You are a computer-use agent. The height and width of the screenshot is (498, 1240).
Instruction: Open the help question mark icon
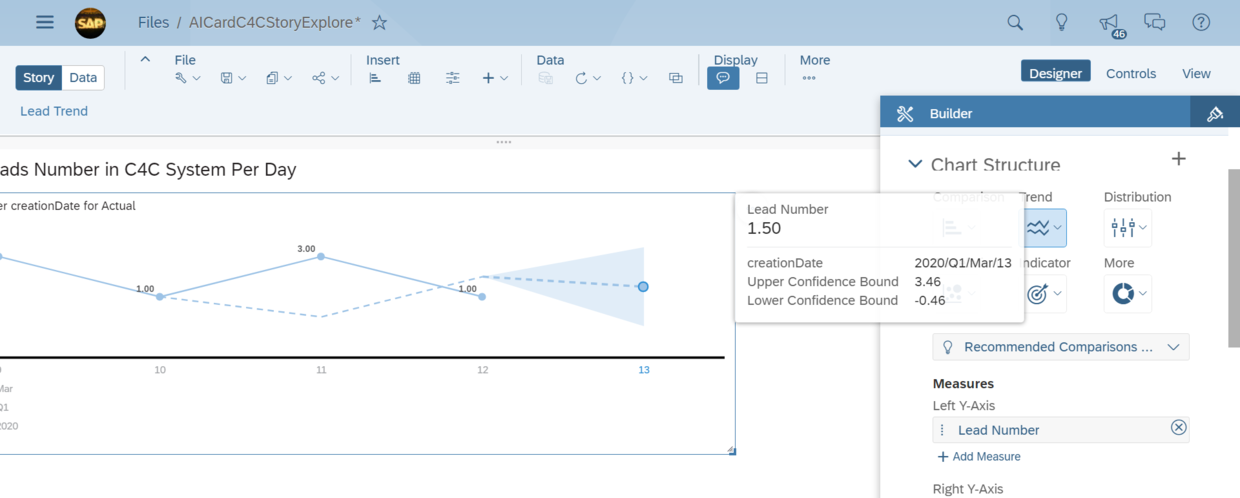(1201, 22)
